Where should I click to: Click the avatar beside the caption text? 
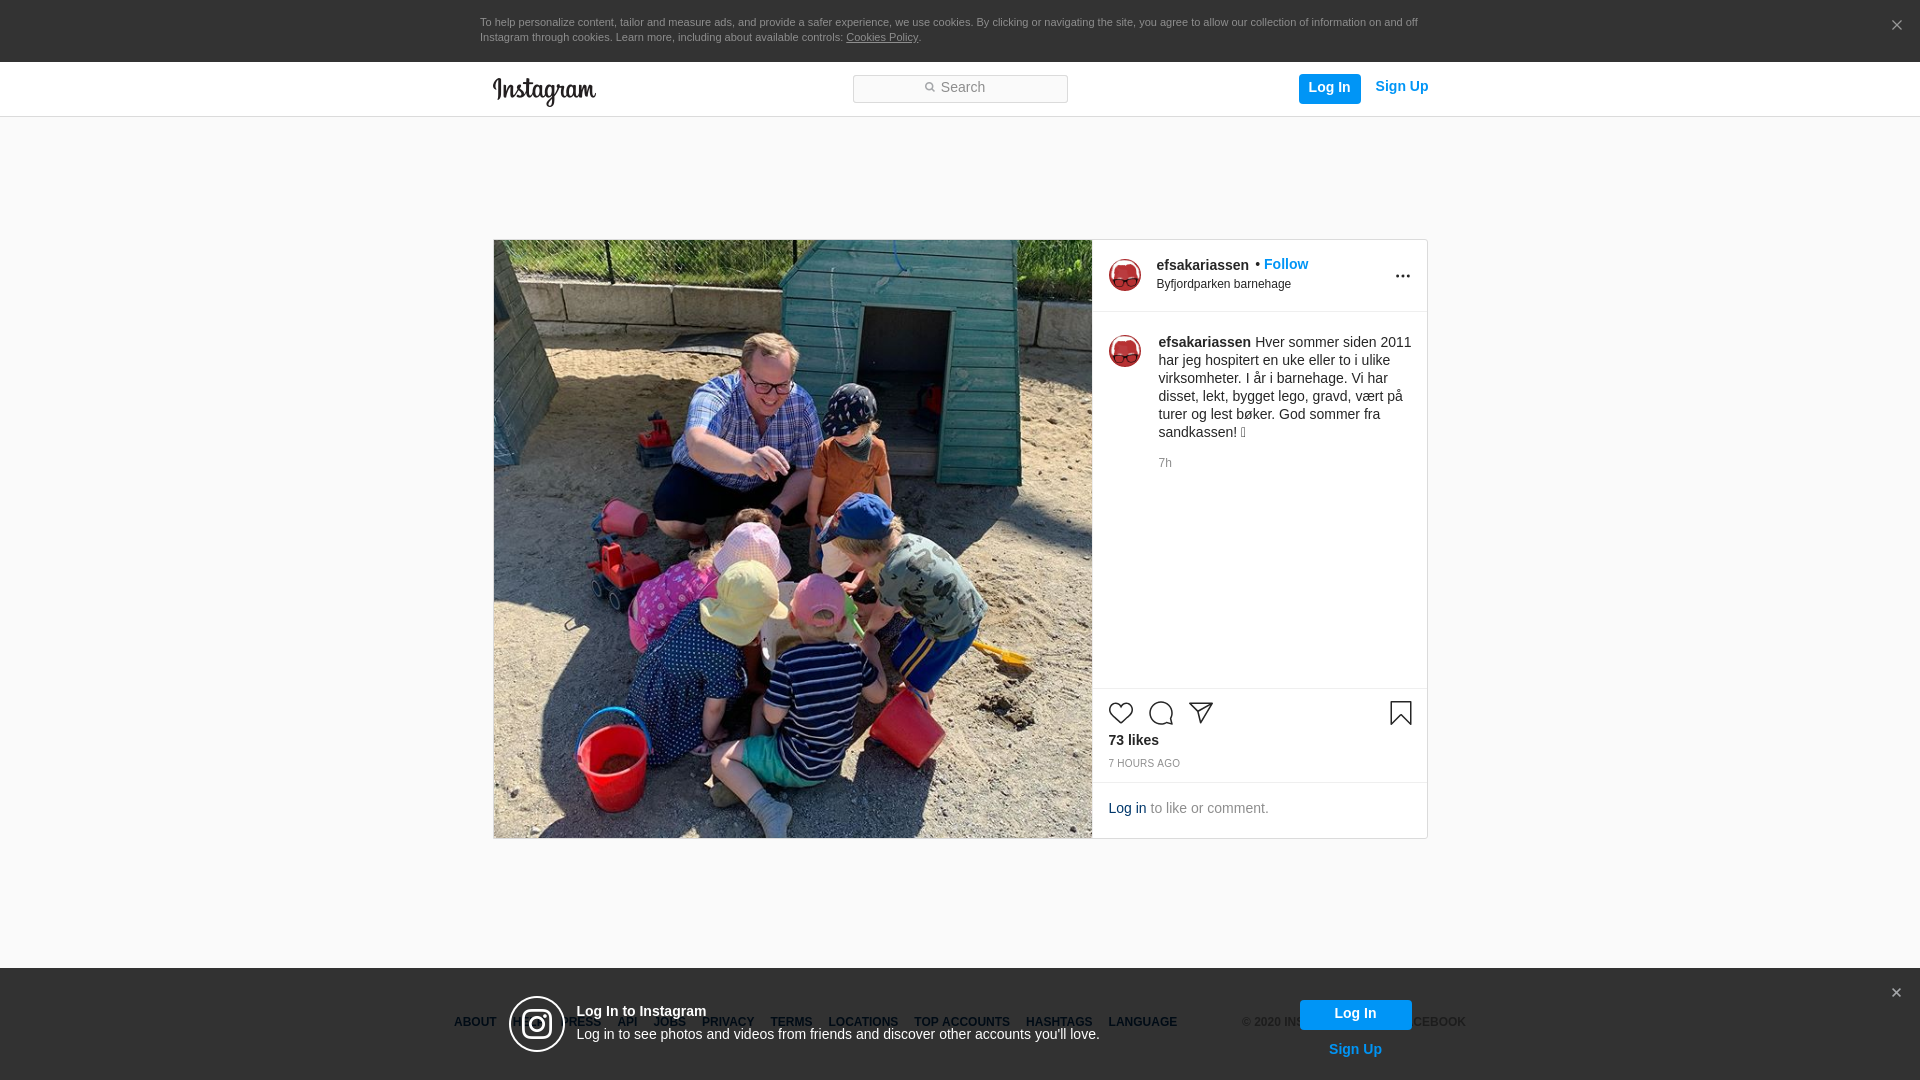tap(1125, 351)
